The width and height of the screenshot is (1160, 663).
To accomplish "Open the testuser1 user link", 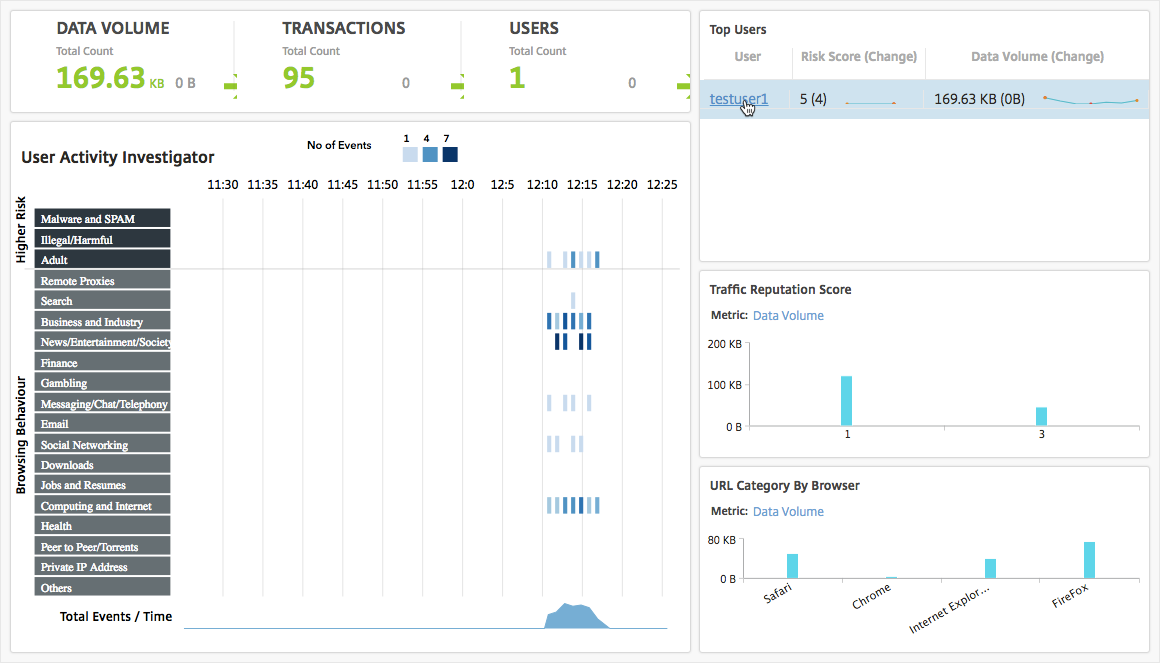I will coord(738,99).
